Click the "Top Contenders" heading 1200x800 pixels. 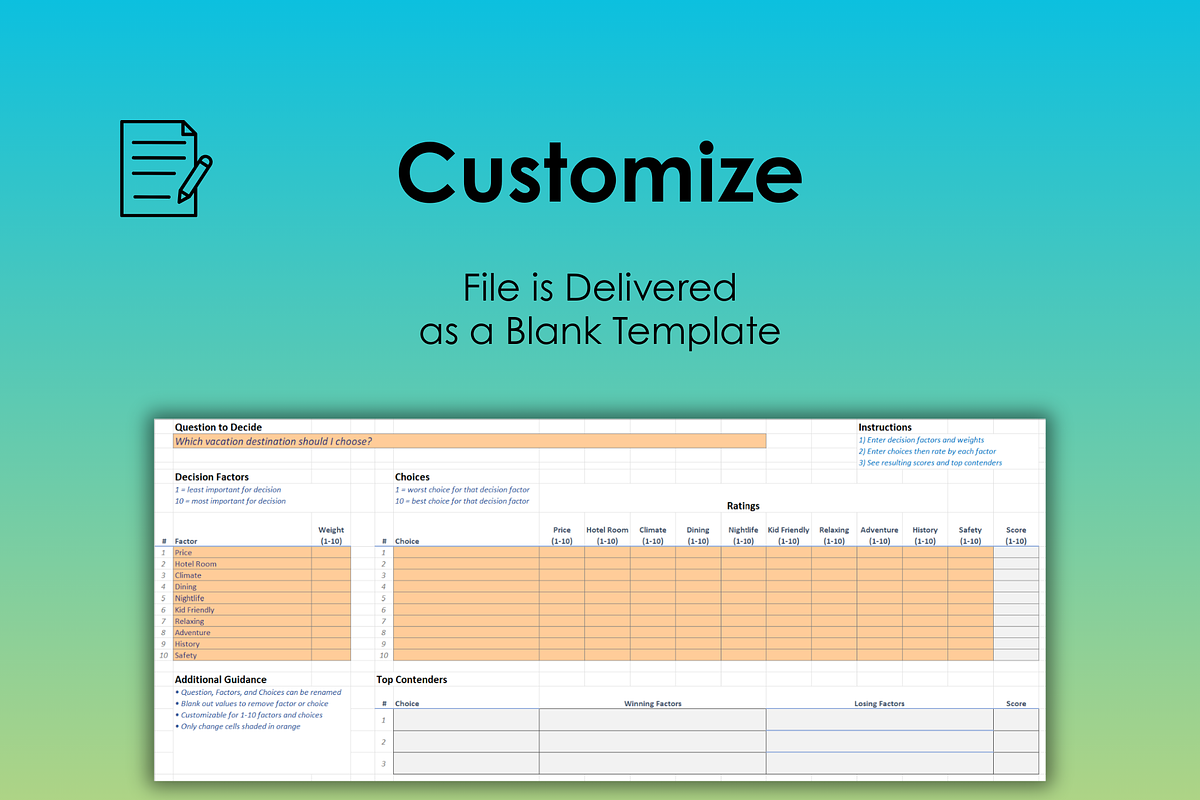click(x=412, y=679)
